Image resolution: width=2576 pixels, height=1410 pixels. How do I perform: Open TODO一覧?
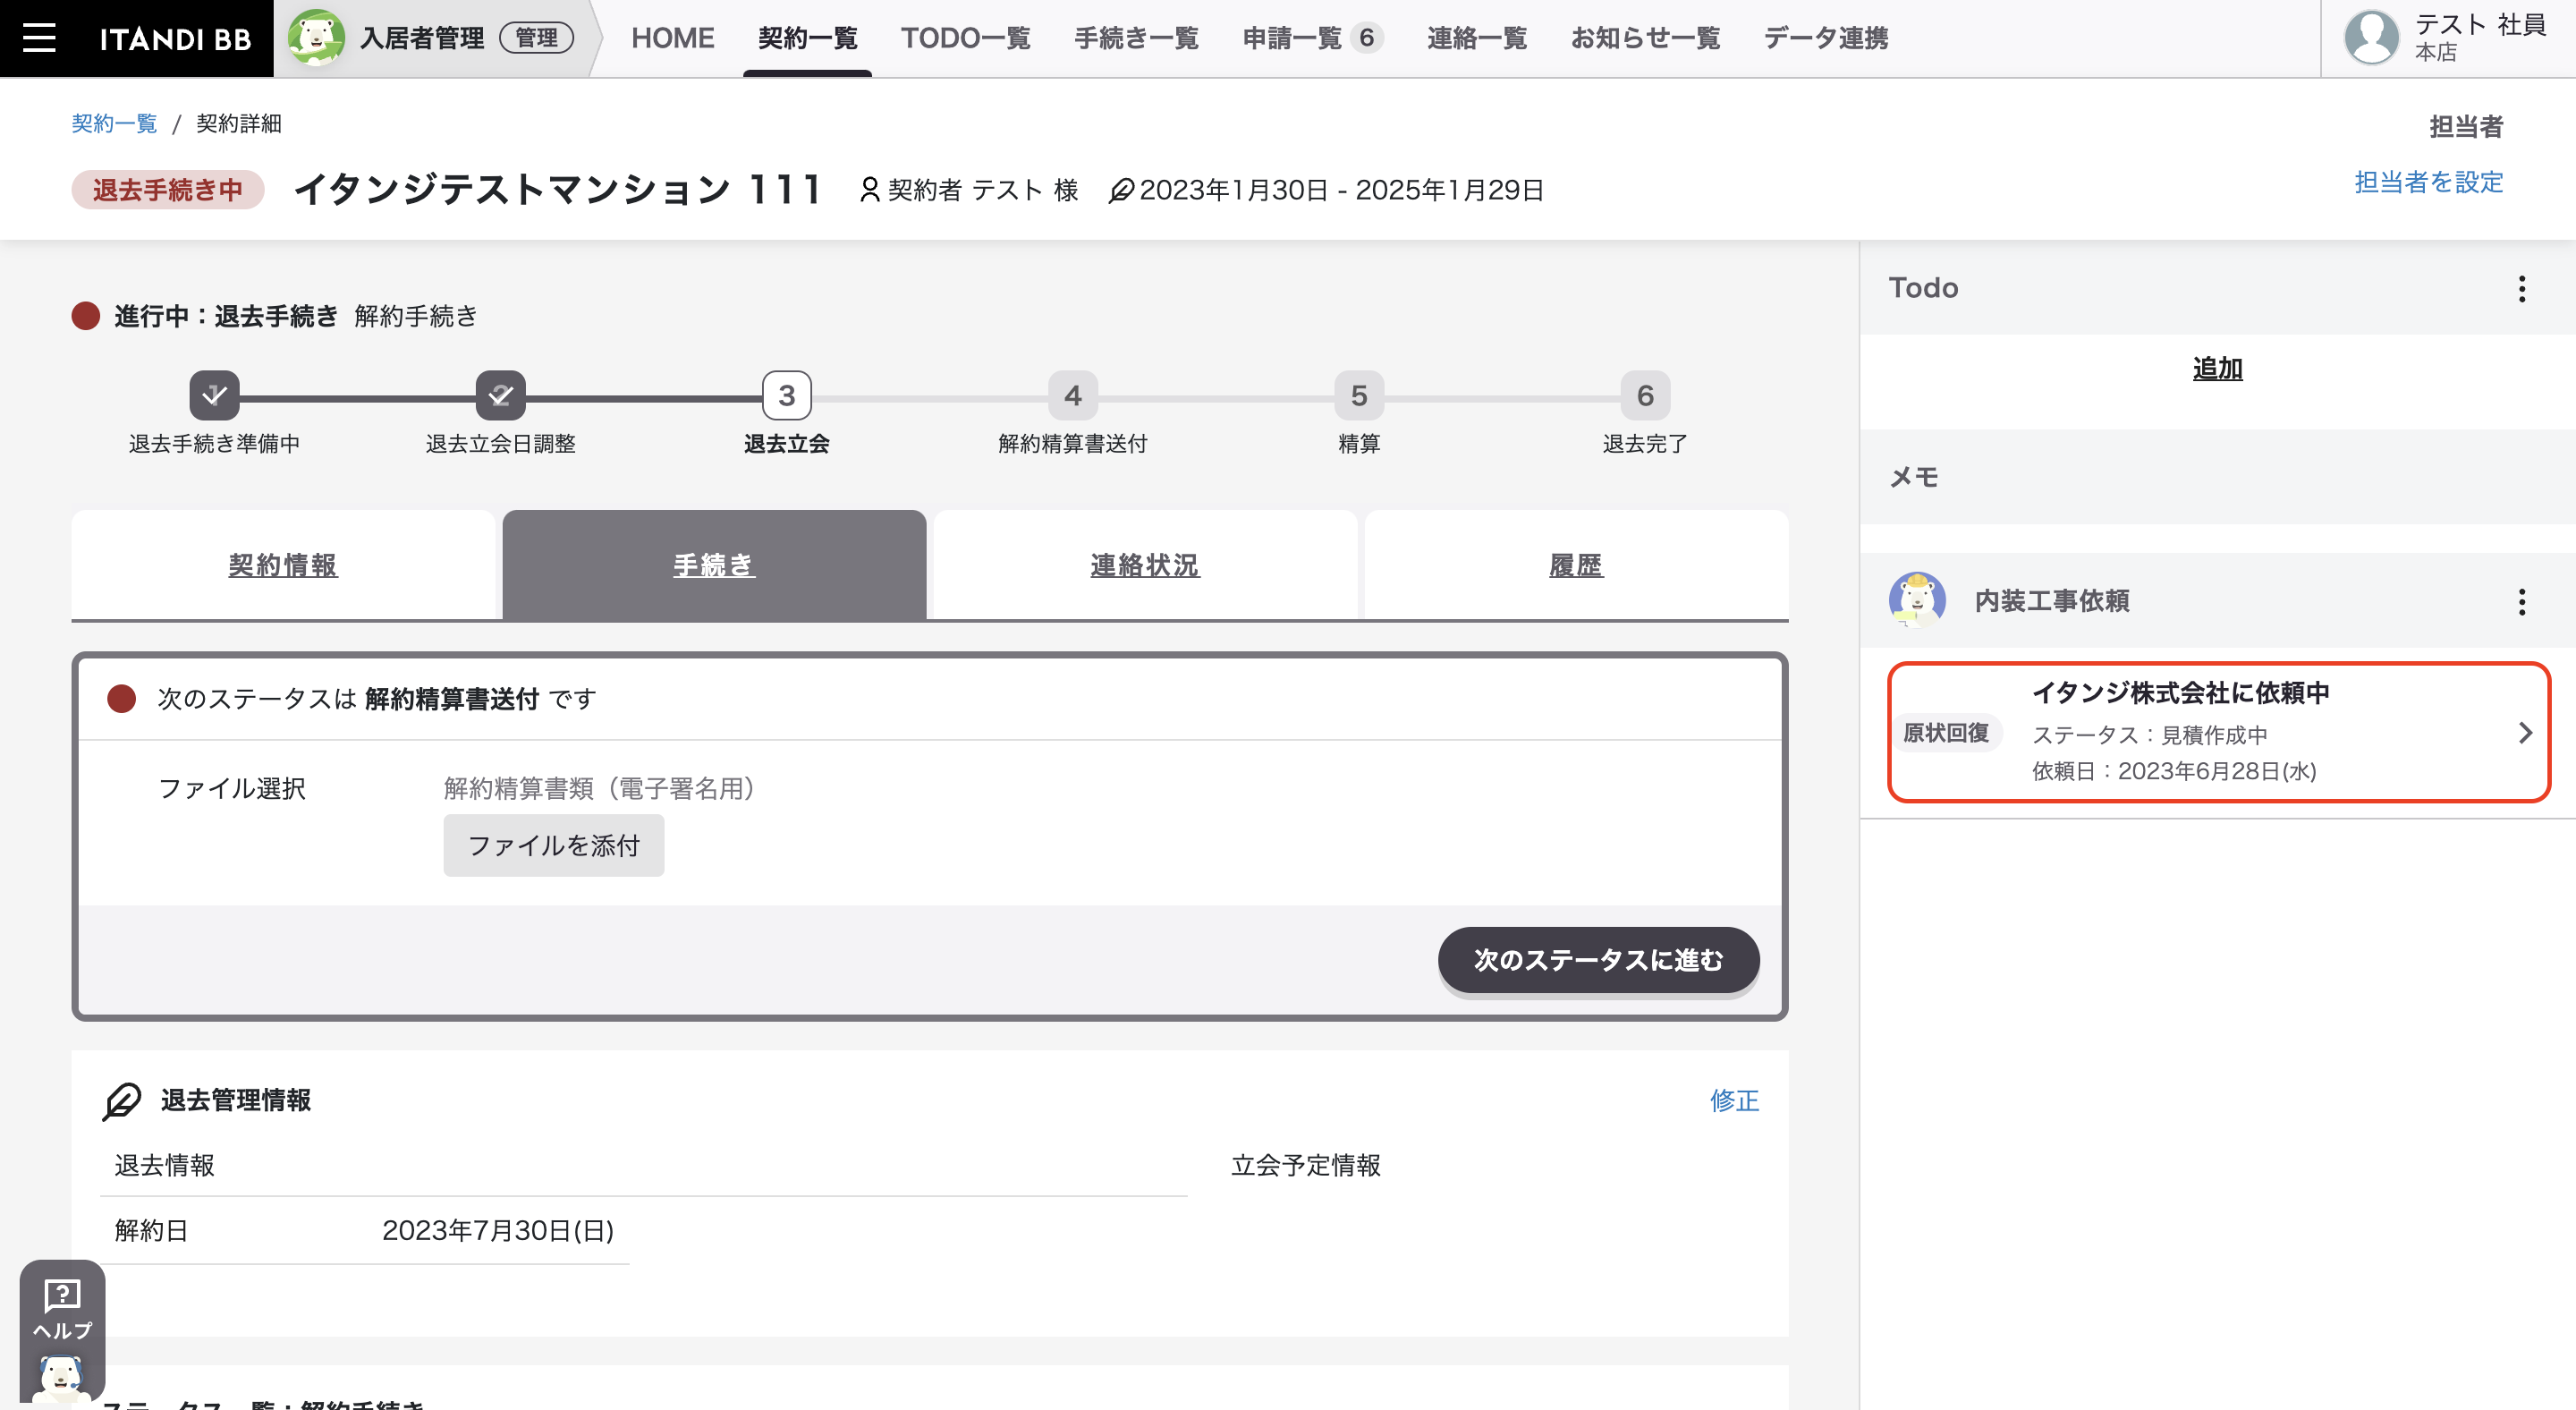pyautogui.click(x=965, y=38)
